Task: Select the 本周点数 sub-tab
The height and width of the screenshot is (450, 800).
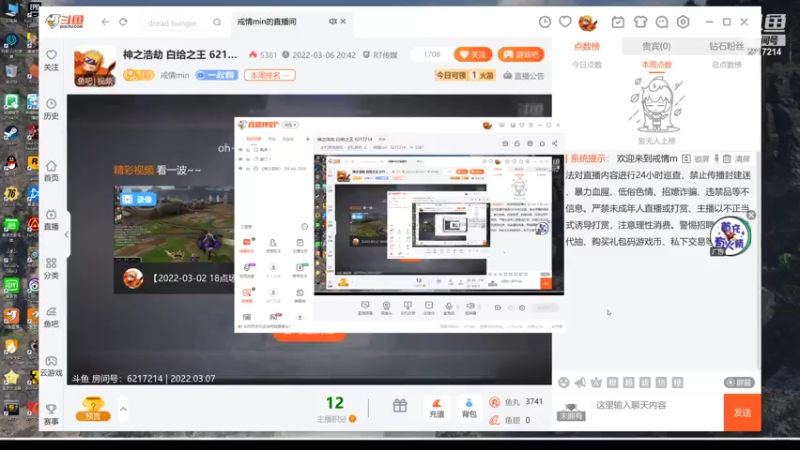Action: (x=657, y=65)
